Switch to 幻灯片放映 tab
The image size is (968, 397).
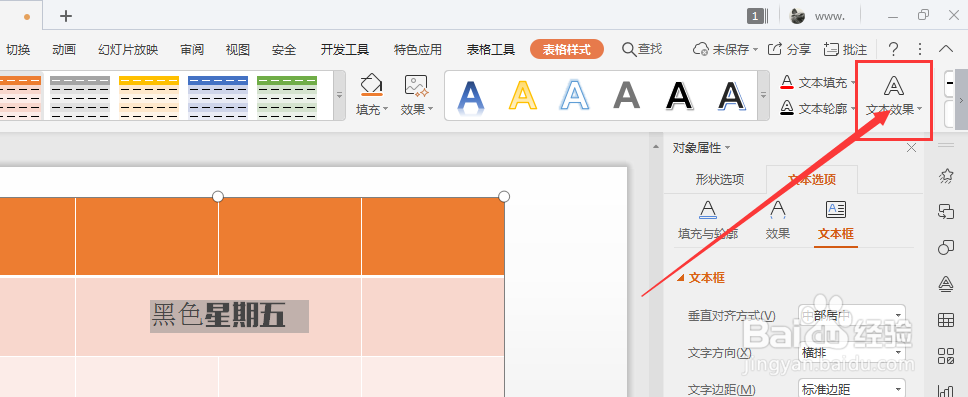click(x=128, y=49)
